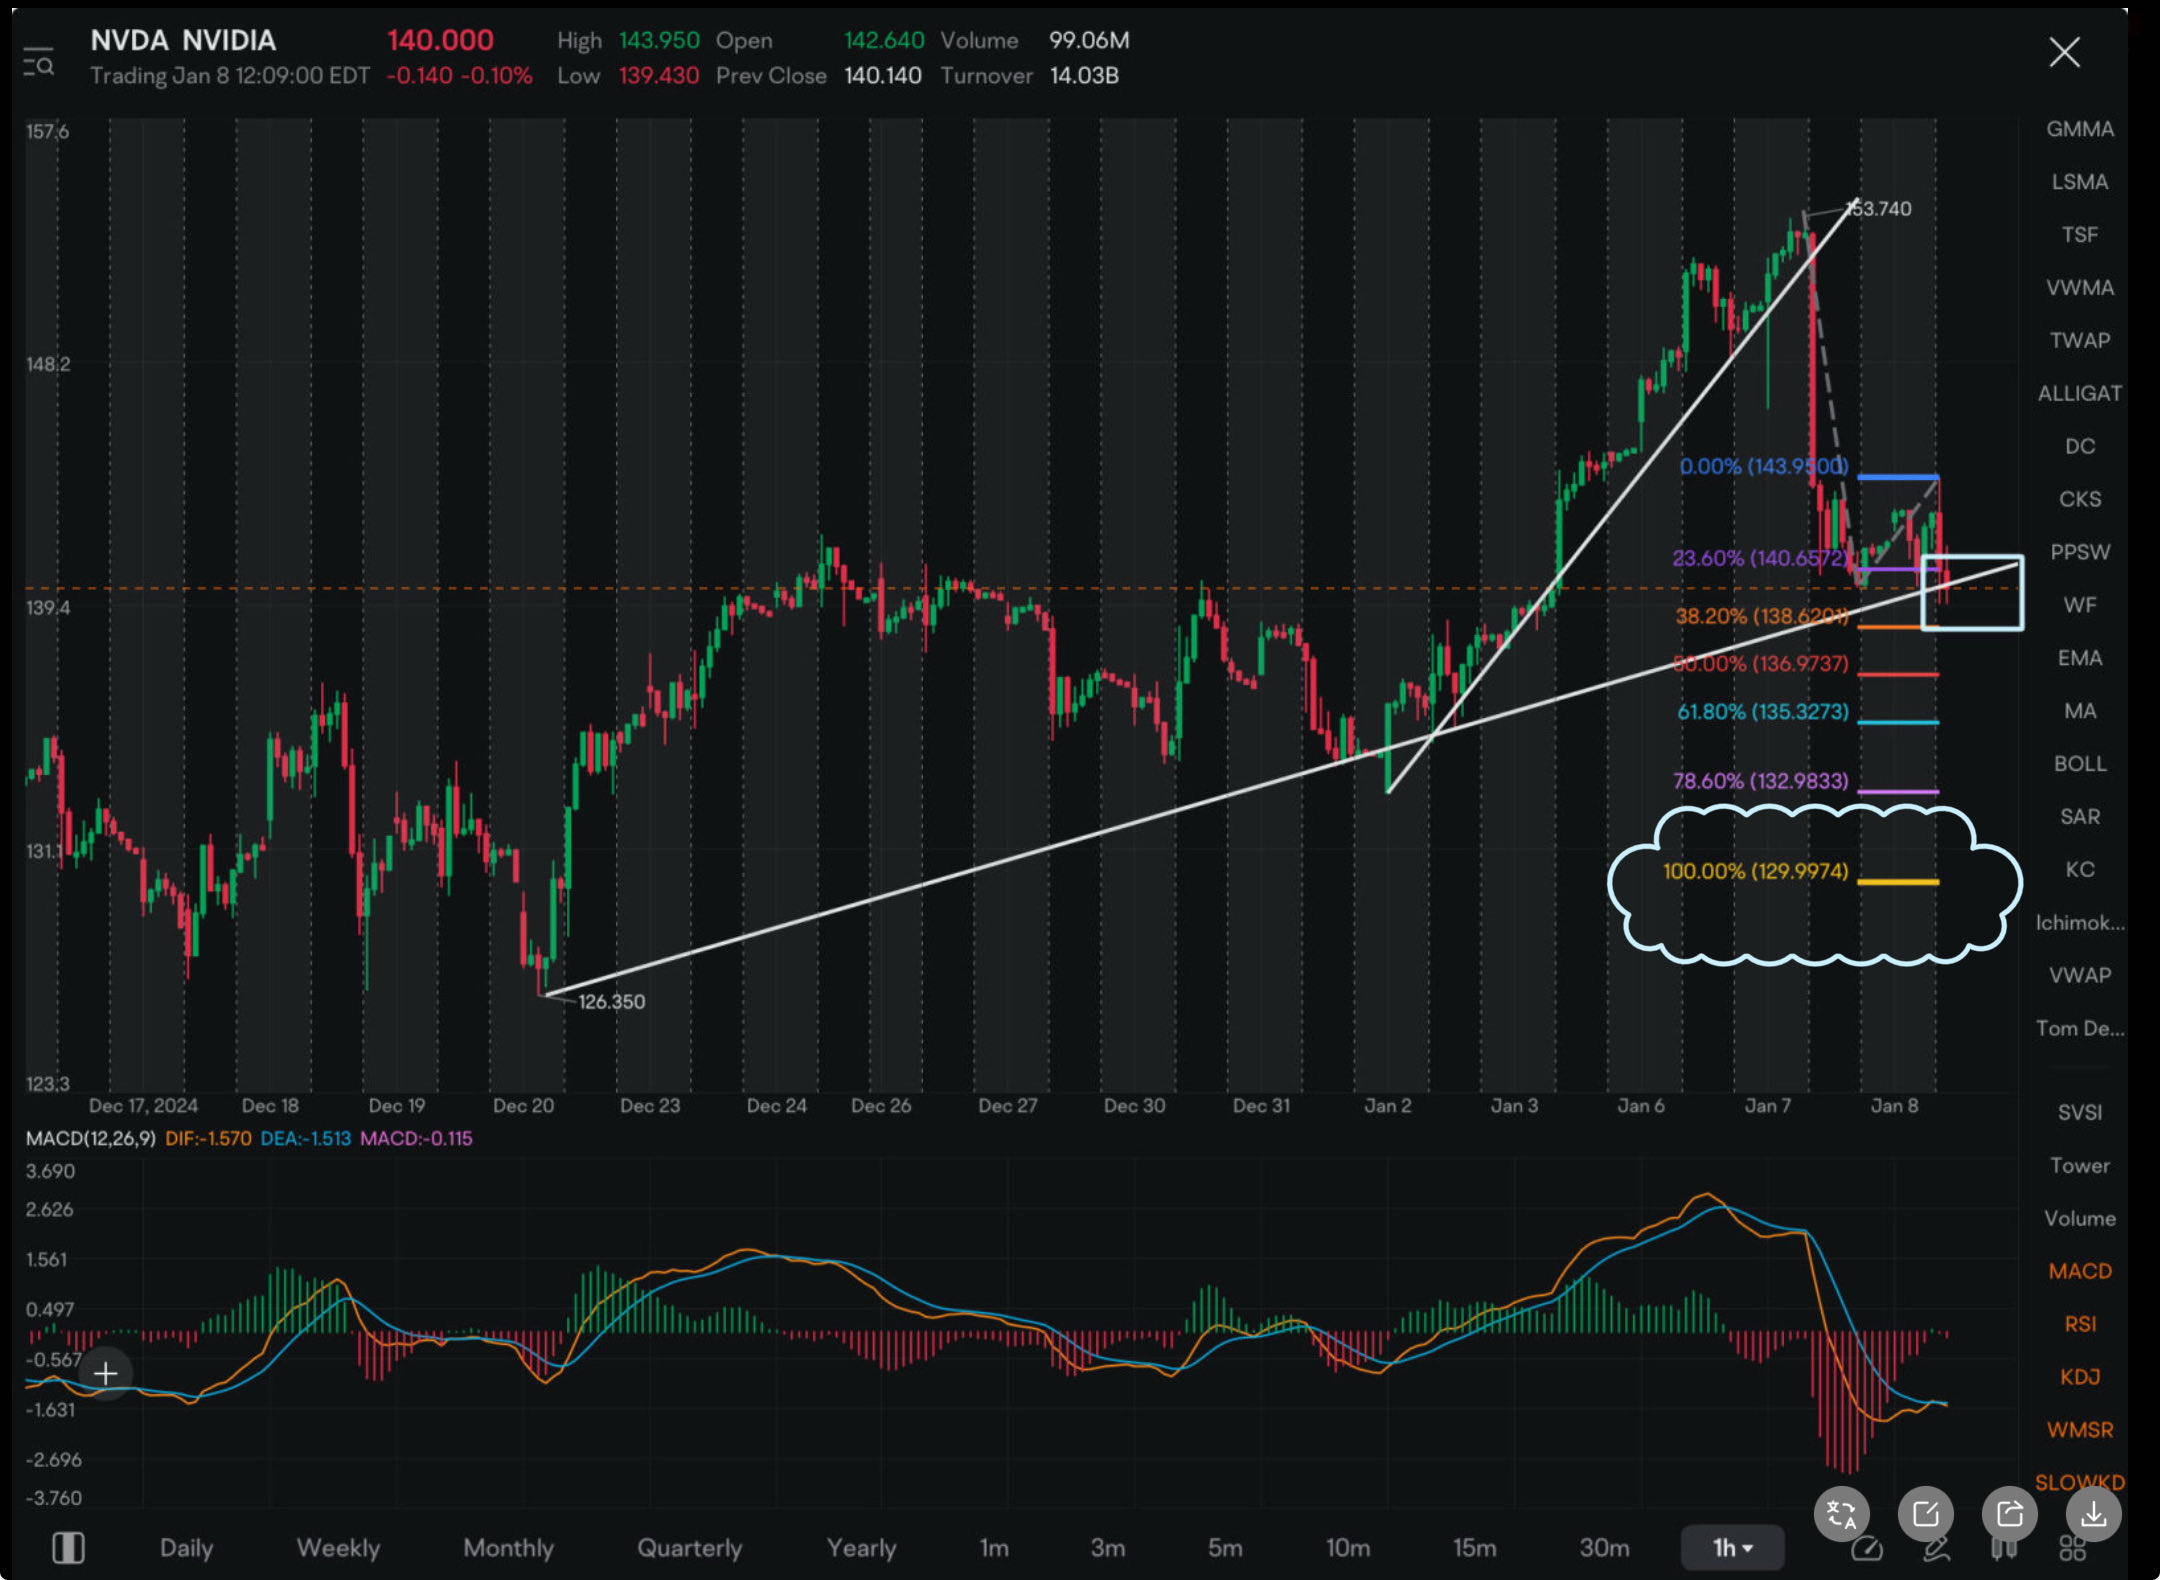Switch to the Weekly timeframe
The width and height of the screenshot is (2160, 1580).
pos(338,1548)
